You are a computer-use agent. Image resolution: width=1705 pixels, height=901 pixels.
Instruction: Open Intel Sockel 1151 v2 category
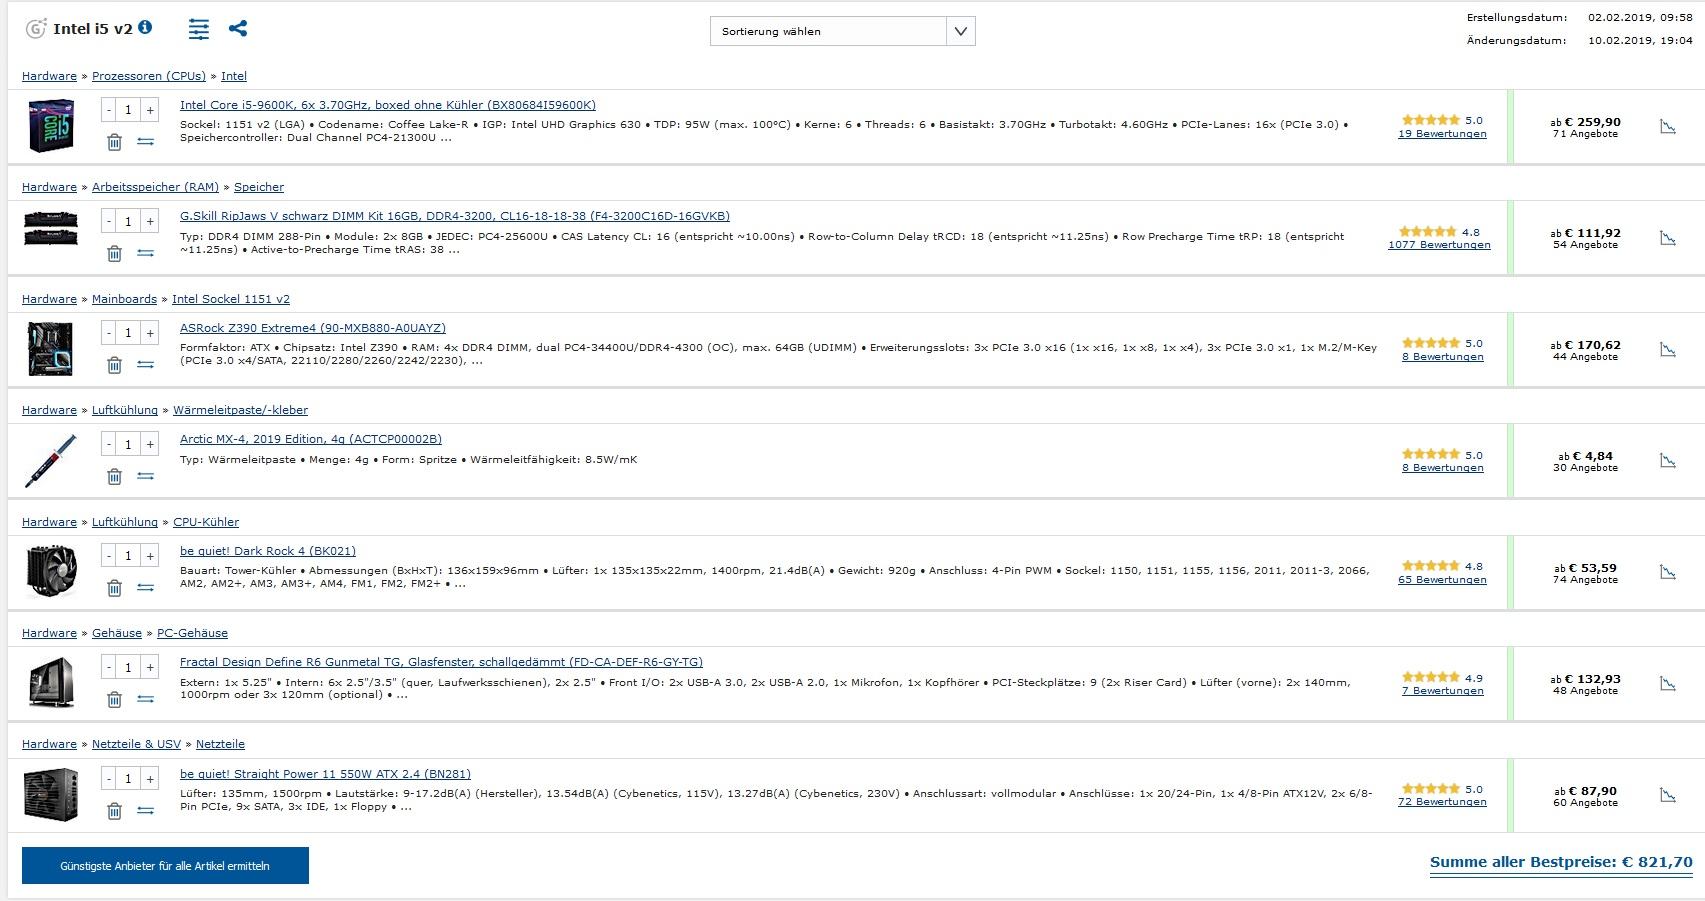click(x=231, y=299)
